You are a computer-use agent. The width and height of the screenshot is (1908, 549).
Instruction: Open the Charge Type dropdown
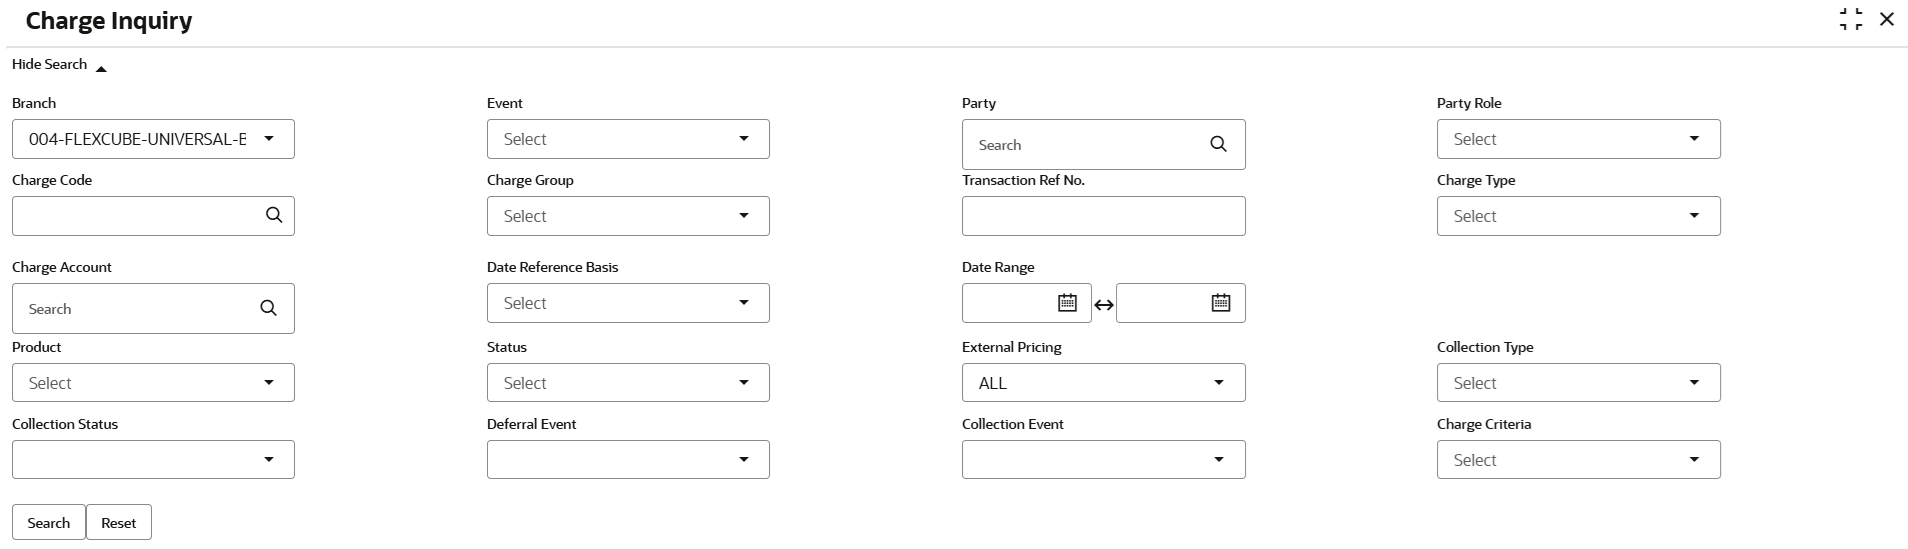tap(1578, 216)
